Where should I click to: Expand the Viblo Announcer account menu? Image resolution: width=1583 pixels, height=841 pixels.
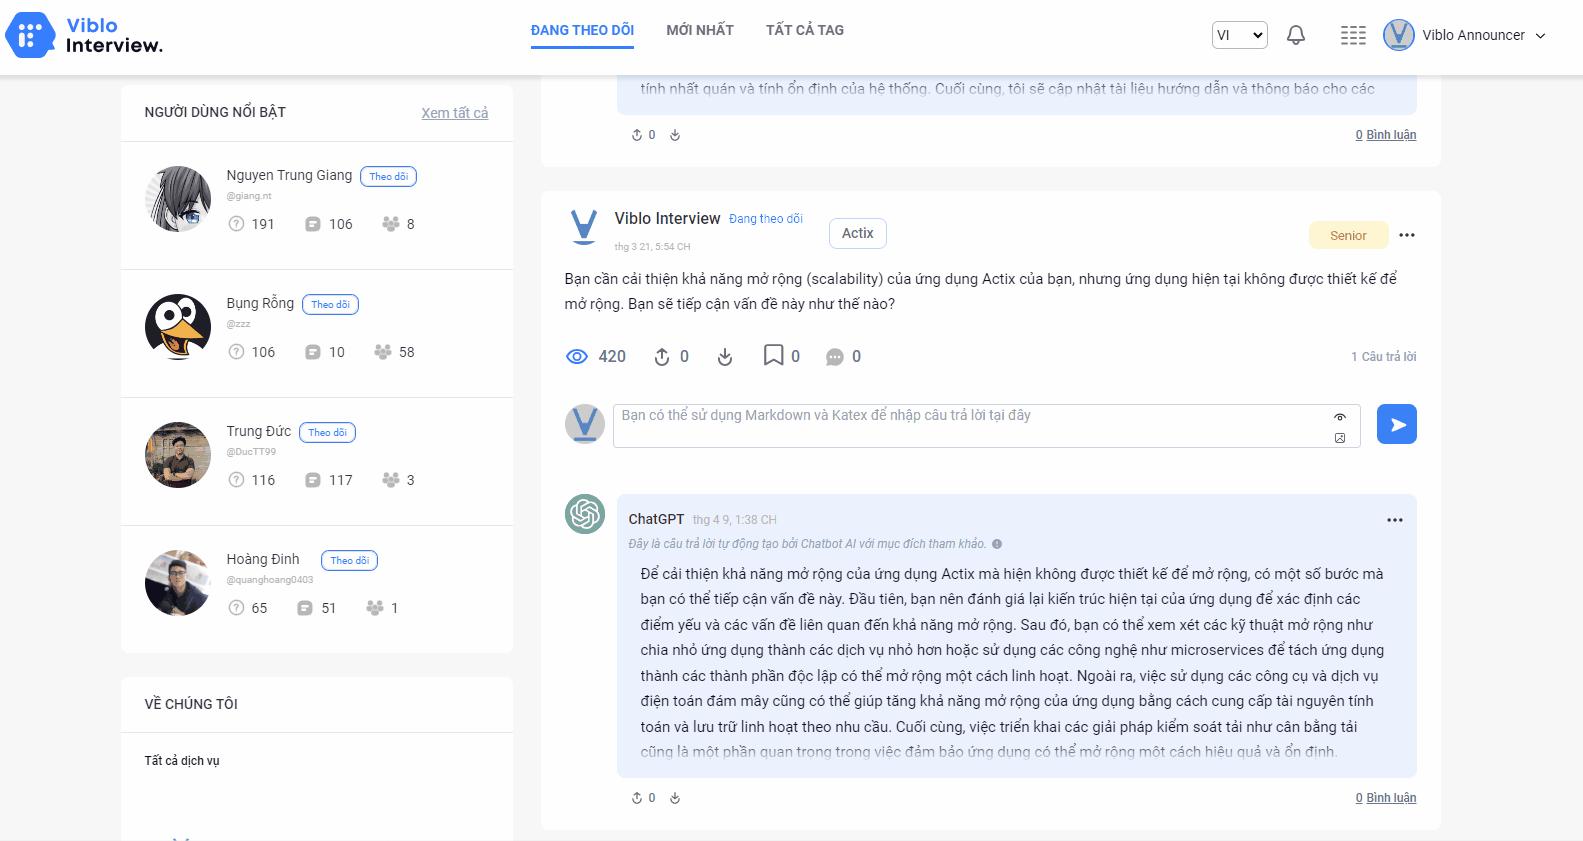(x=1541, y=35)
